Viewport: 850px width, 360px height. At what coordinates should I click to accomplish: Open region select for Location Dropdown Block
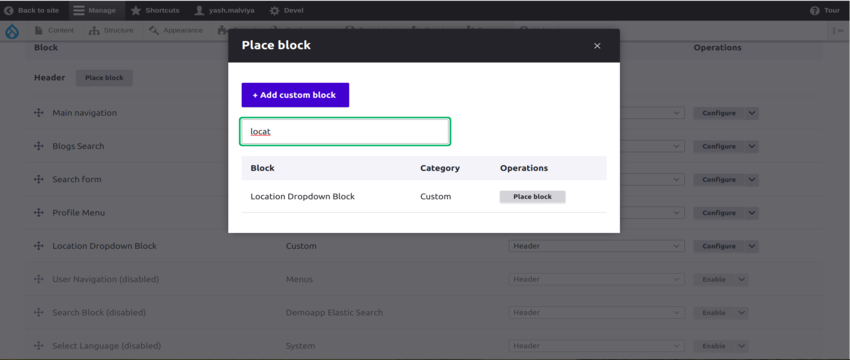point(596,246)
